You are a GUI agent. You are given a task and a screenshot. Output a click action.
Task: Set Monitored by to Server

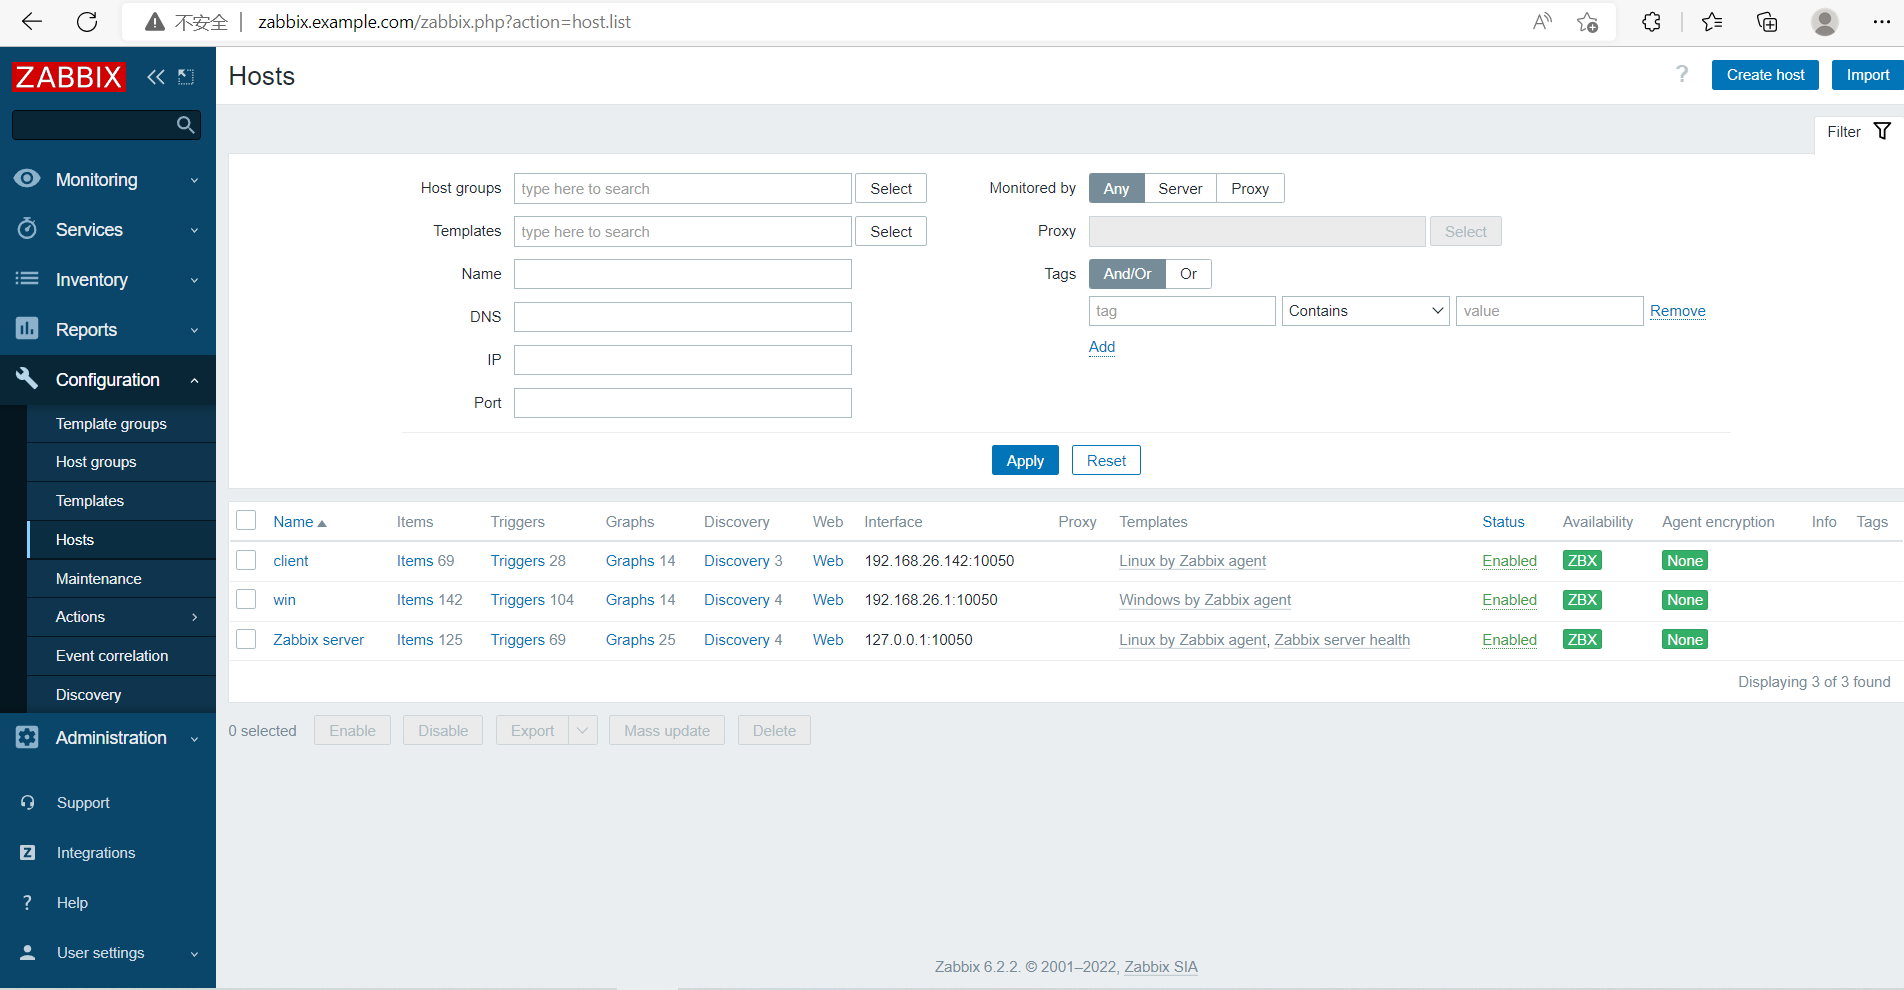(1180, 188)
